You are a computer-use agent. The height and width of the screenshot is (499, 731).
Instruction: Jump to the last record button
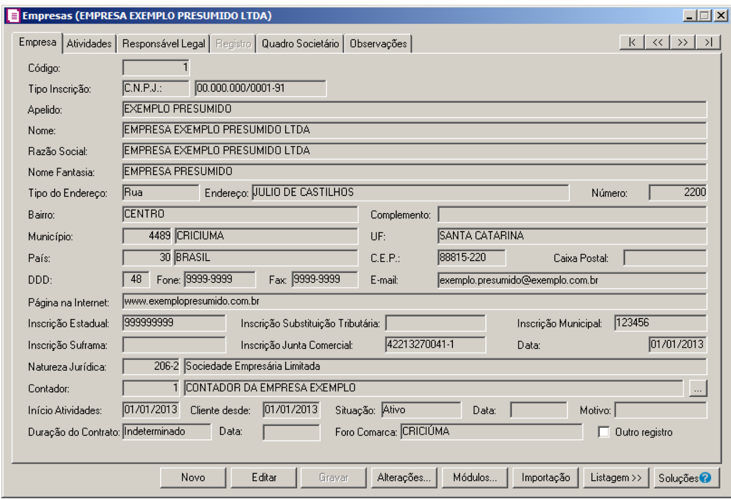[707, 43]
